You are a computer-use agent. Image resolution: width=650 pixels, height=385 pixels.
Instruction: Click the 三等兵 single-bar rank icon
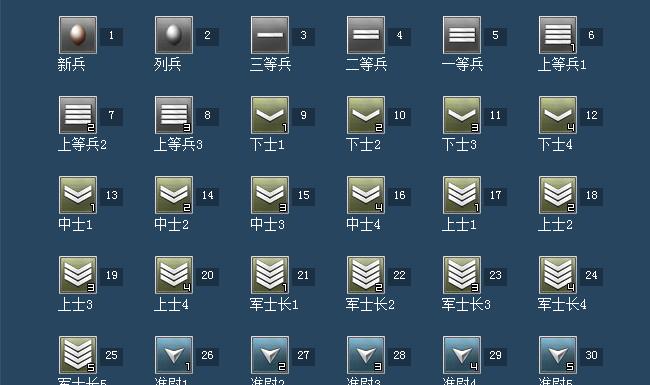click(x=270, y=35)
